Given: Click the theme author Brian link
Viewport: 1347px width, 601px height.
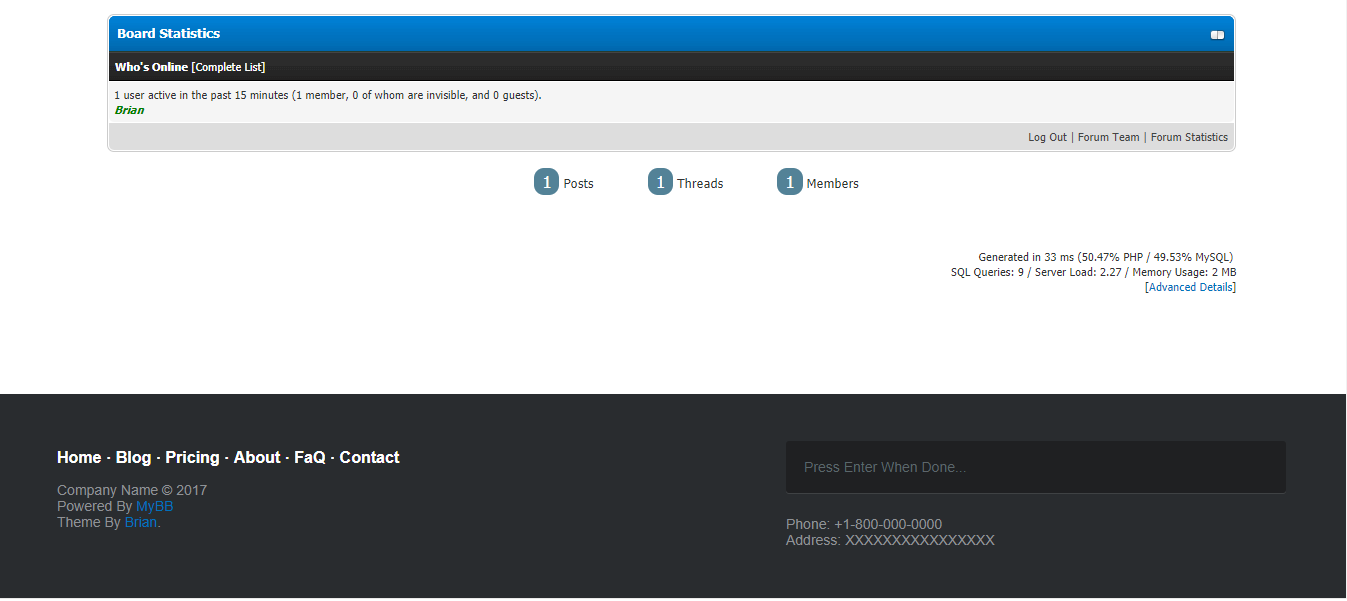Looking at the screenshot, I should (x=140, y=522).
